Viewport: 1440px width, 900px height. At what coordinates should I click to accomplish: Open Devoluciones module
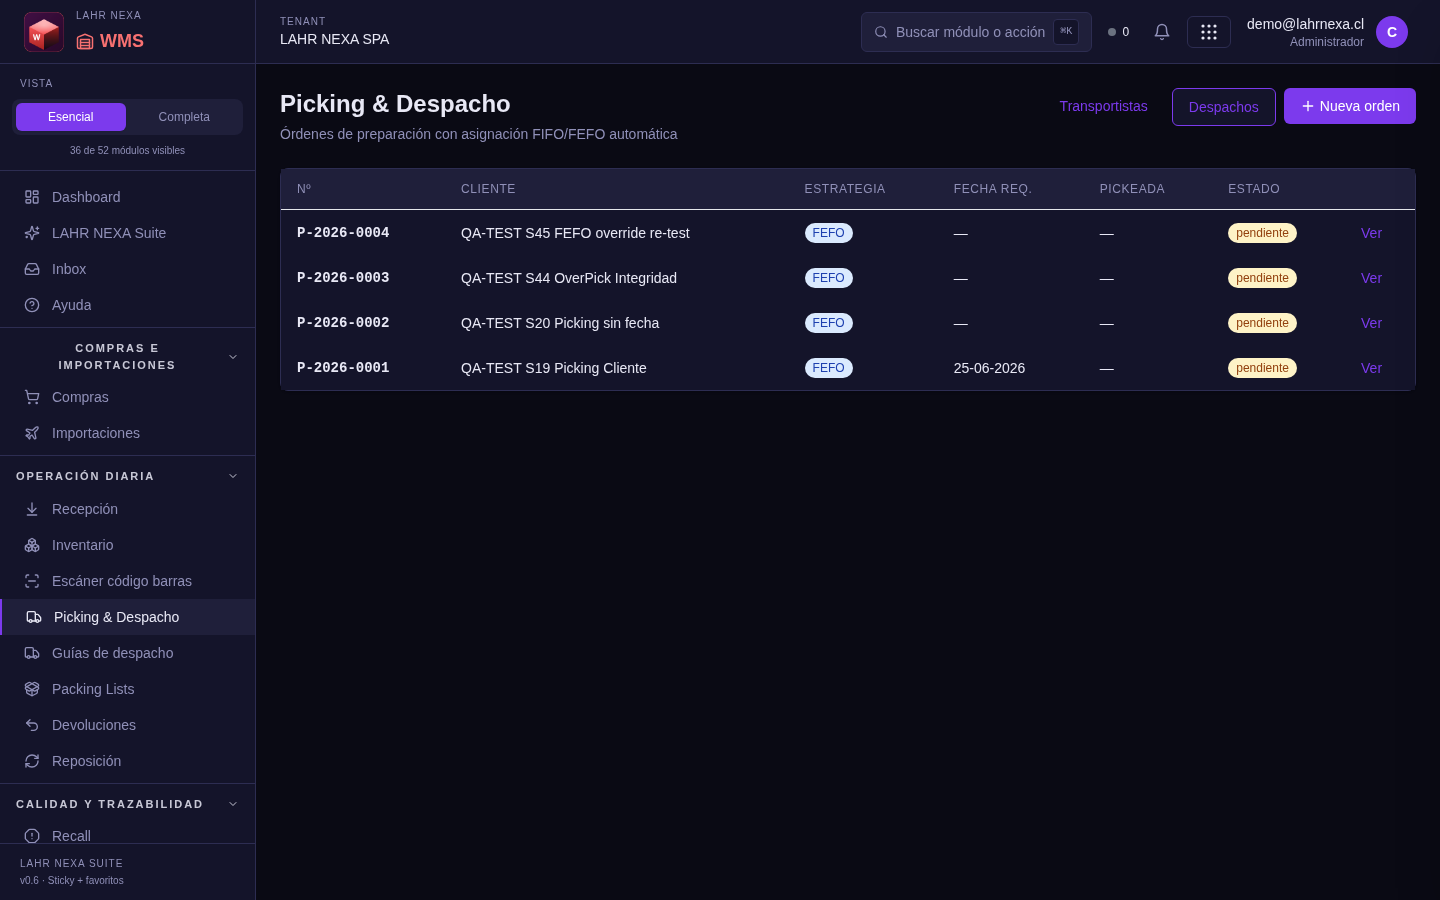128,725
